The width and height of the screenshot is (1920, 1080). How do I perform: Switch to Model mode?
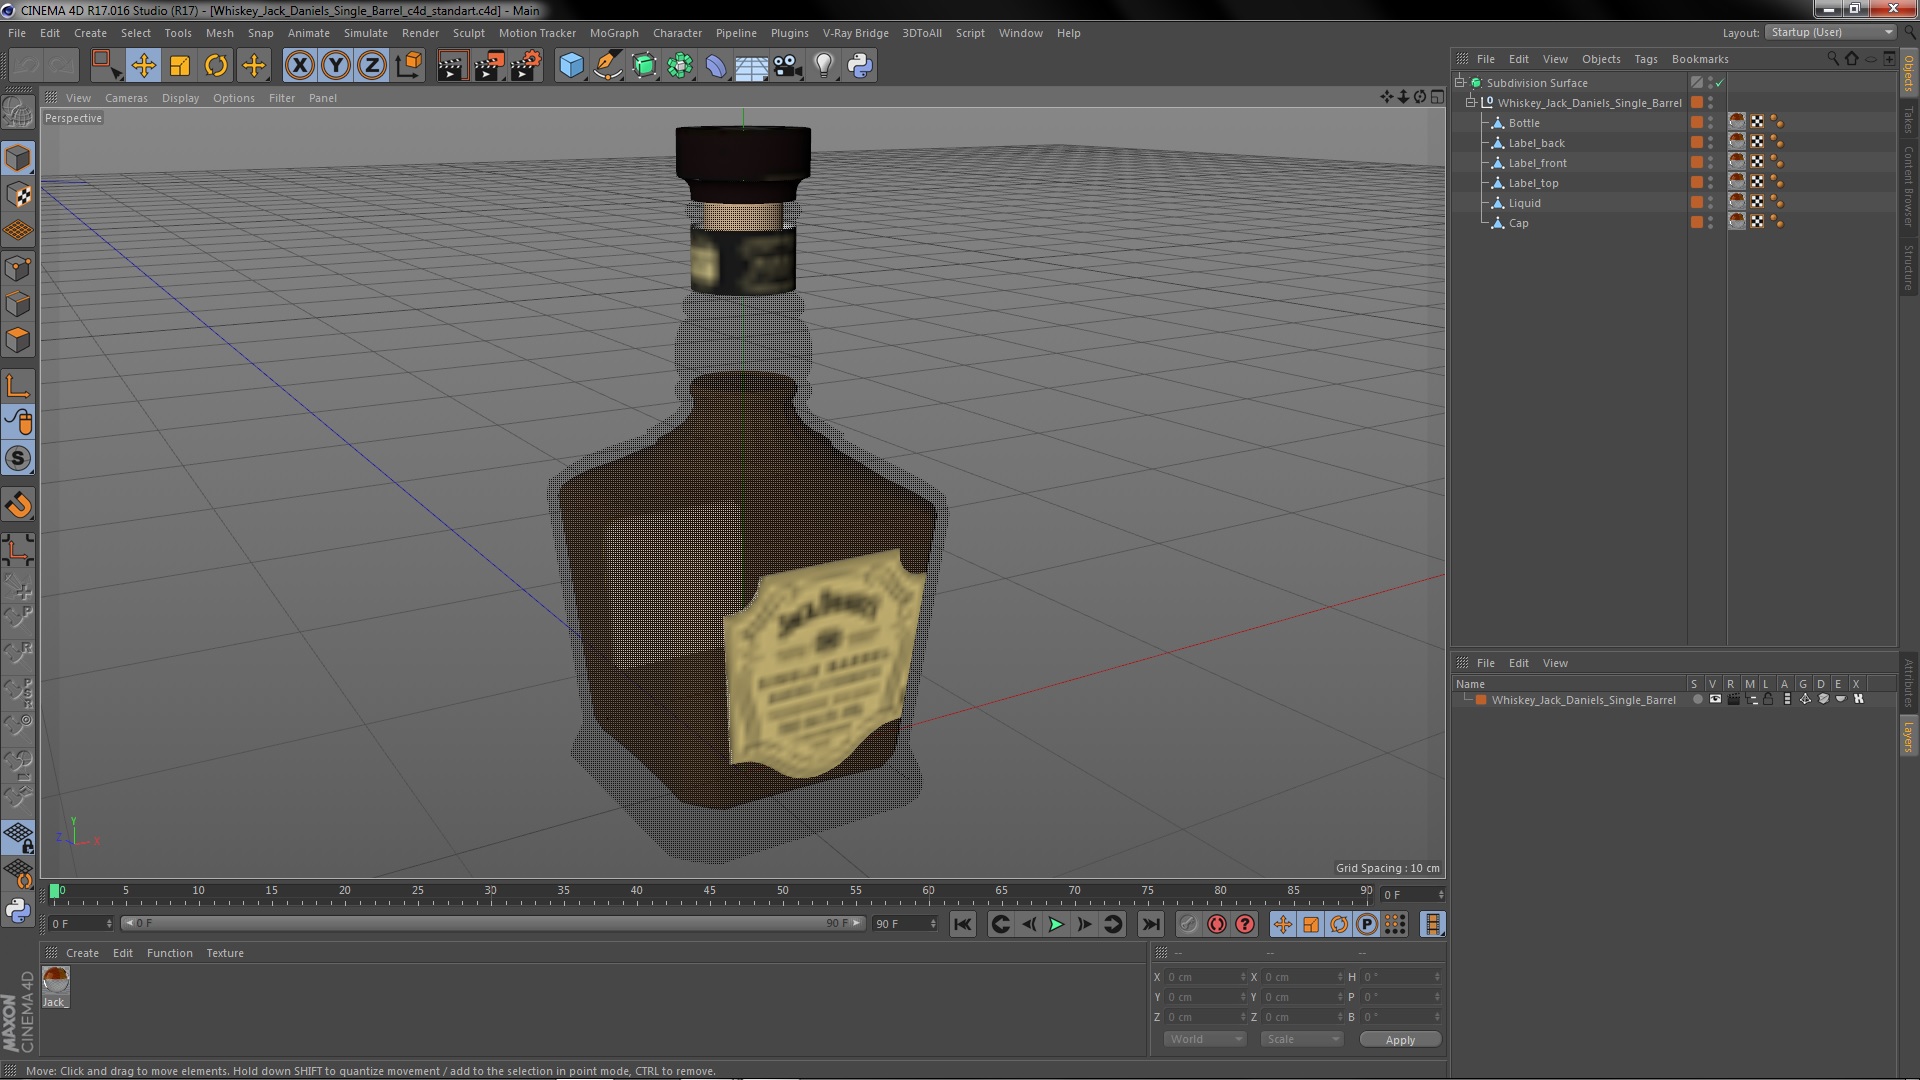pyautogui.click(x=18, y=158)
